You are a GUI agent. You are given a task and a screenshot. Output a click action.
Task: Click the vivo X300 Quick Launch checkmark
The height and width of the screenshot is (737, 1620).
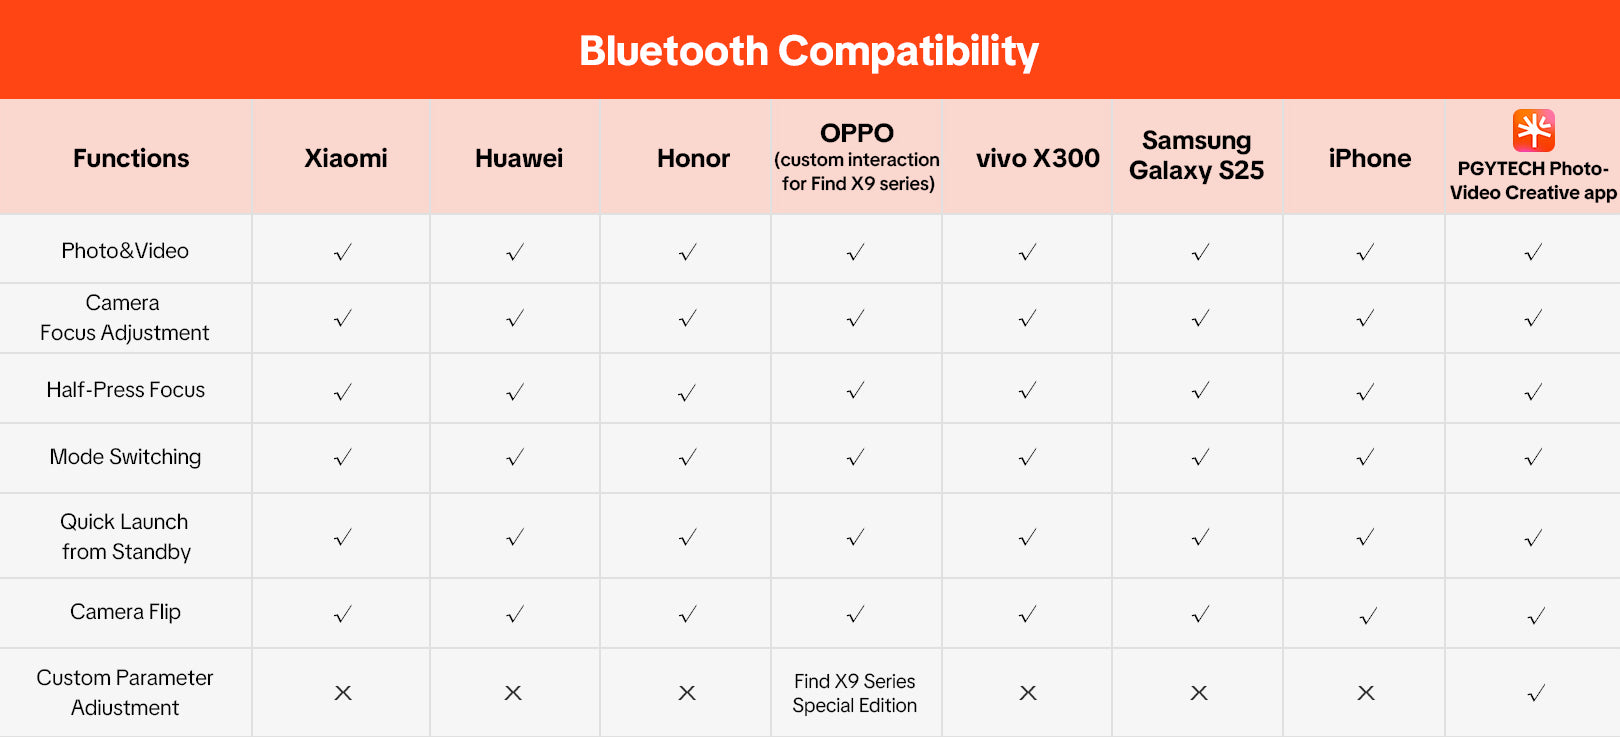(x=1027, y=538)
